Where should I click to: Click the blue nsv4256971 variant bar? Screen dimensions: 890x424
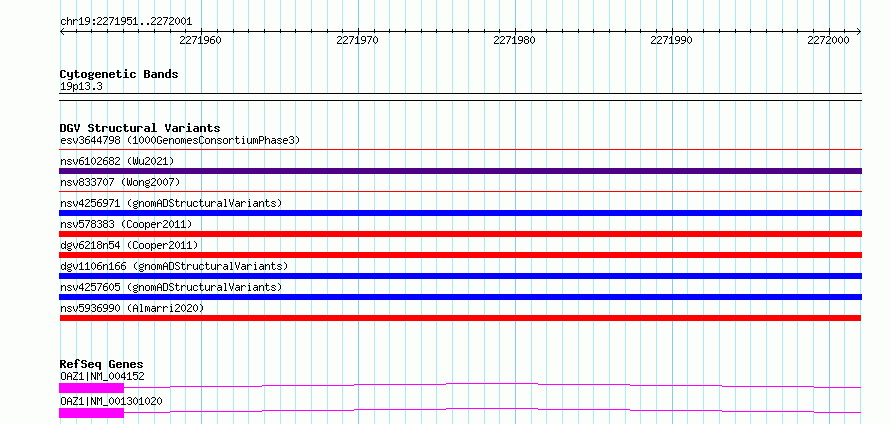coord(461,213)
